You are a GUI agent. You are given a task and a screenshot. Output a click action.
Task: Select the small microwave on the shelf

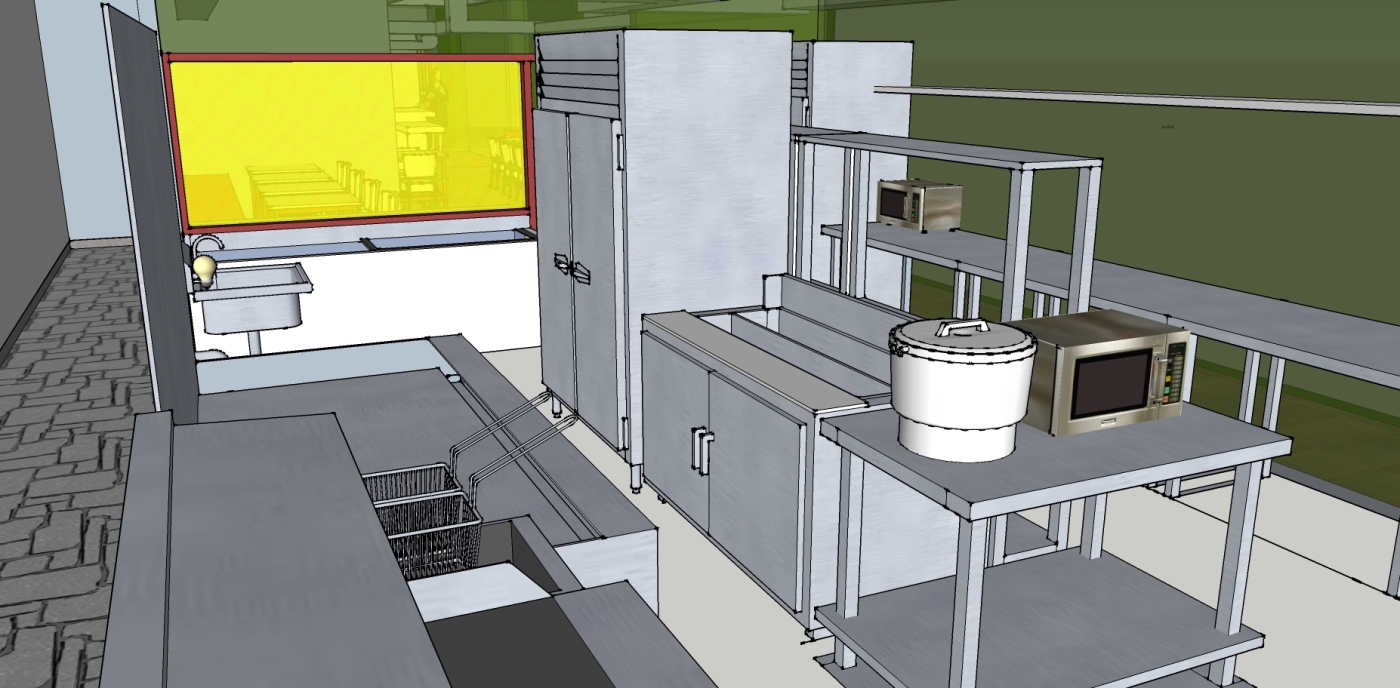pos(918,203)
